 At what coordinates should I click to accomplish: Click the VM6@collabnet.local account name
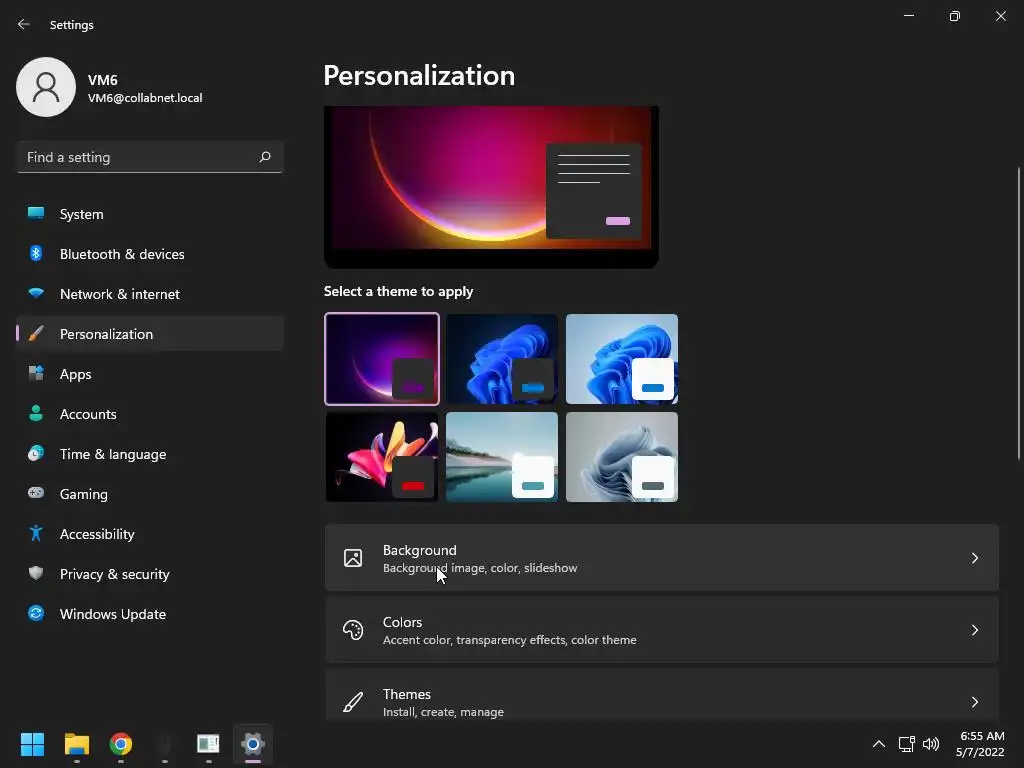(x=145, y=98)
